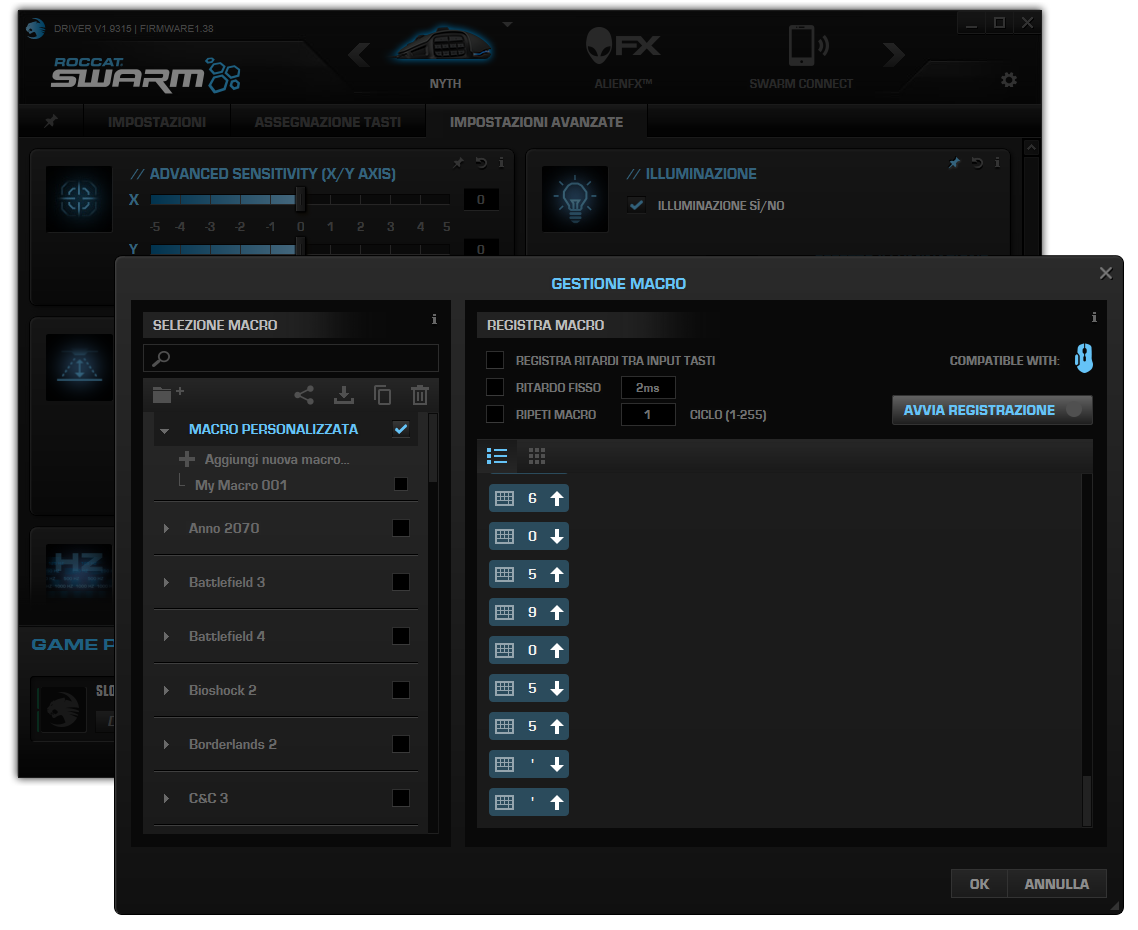Open the Impostazioni Avanzate tab
Screen dimensions: 1138x930
tap(536, 122)
